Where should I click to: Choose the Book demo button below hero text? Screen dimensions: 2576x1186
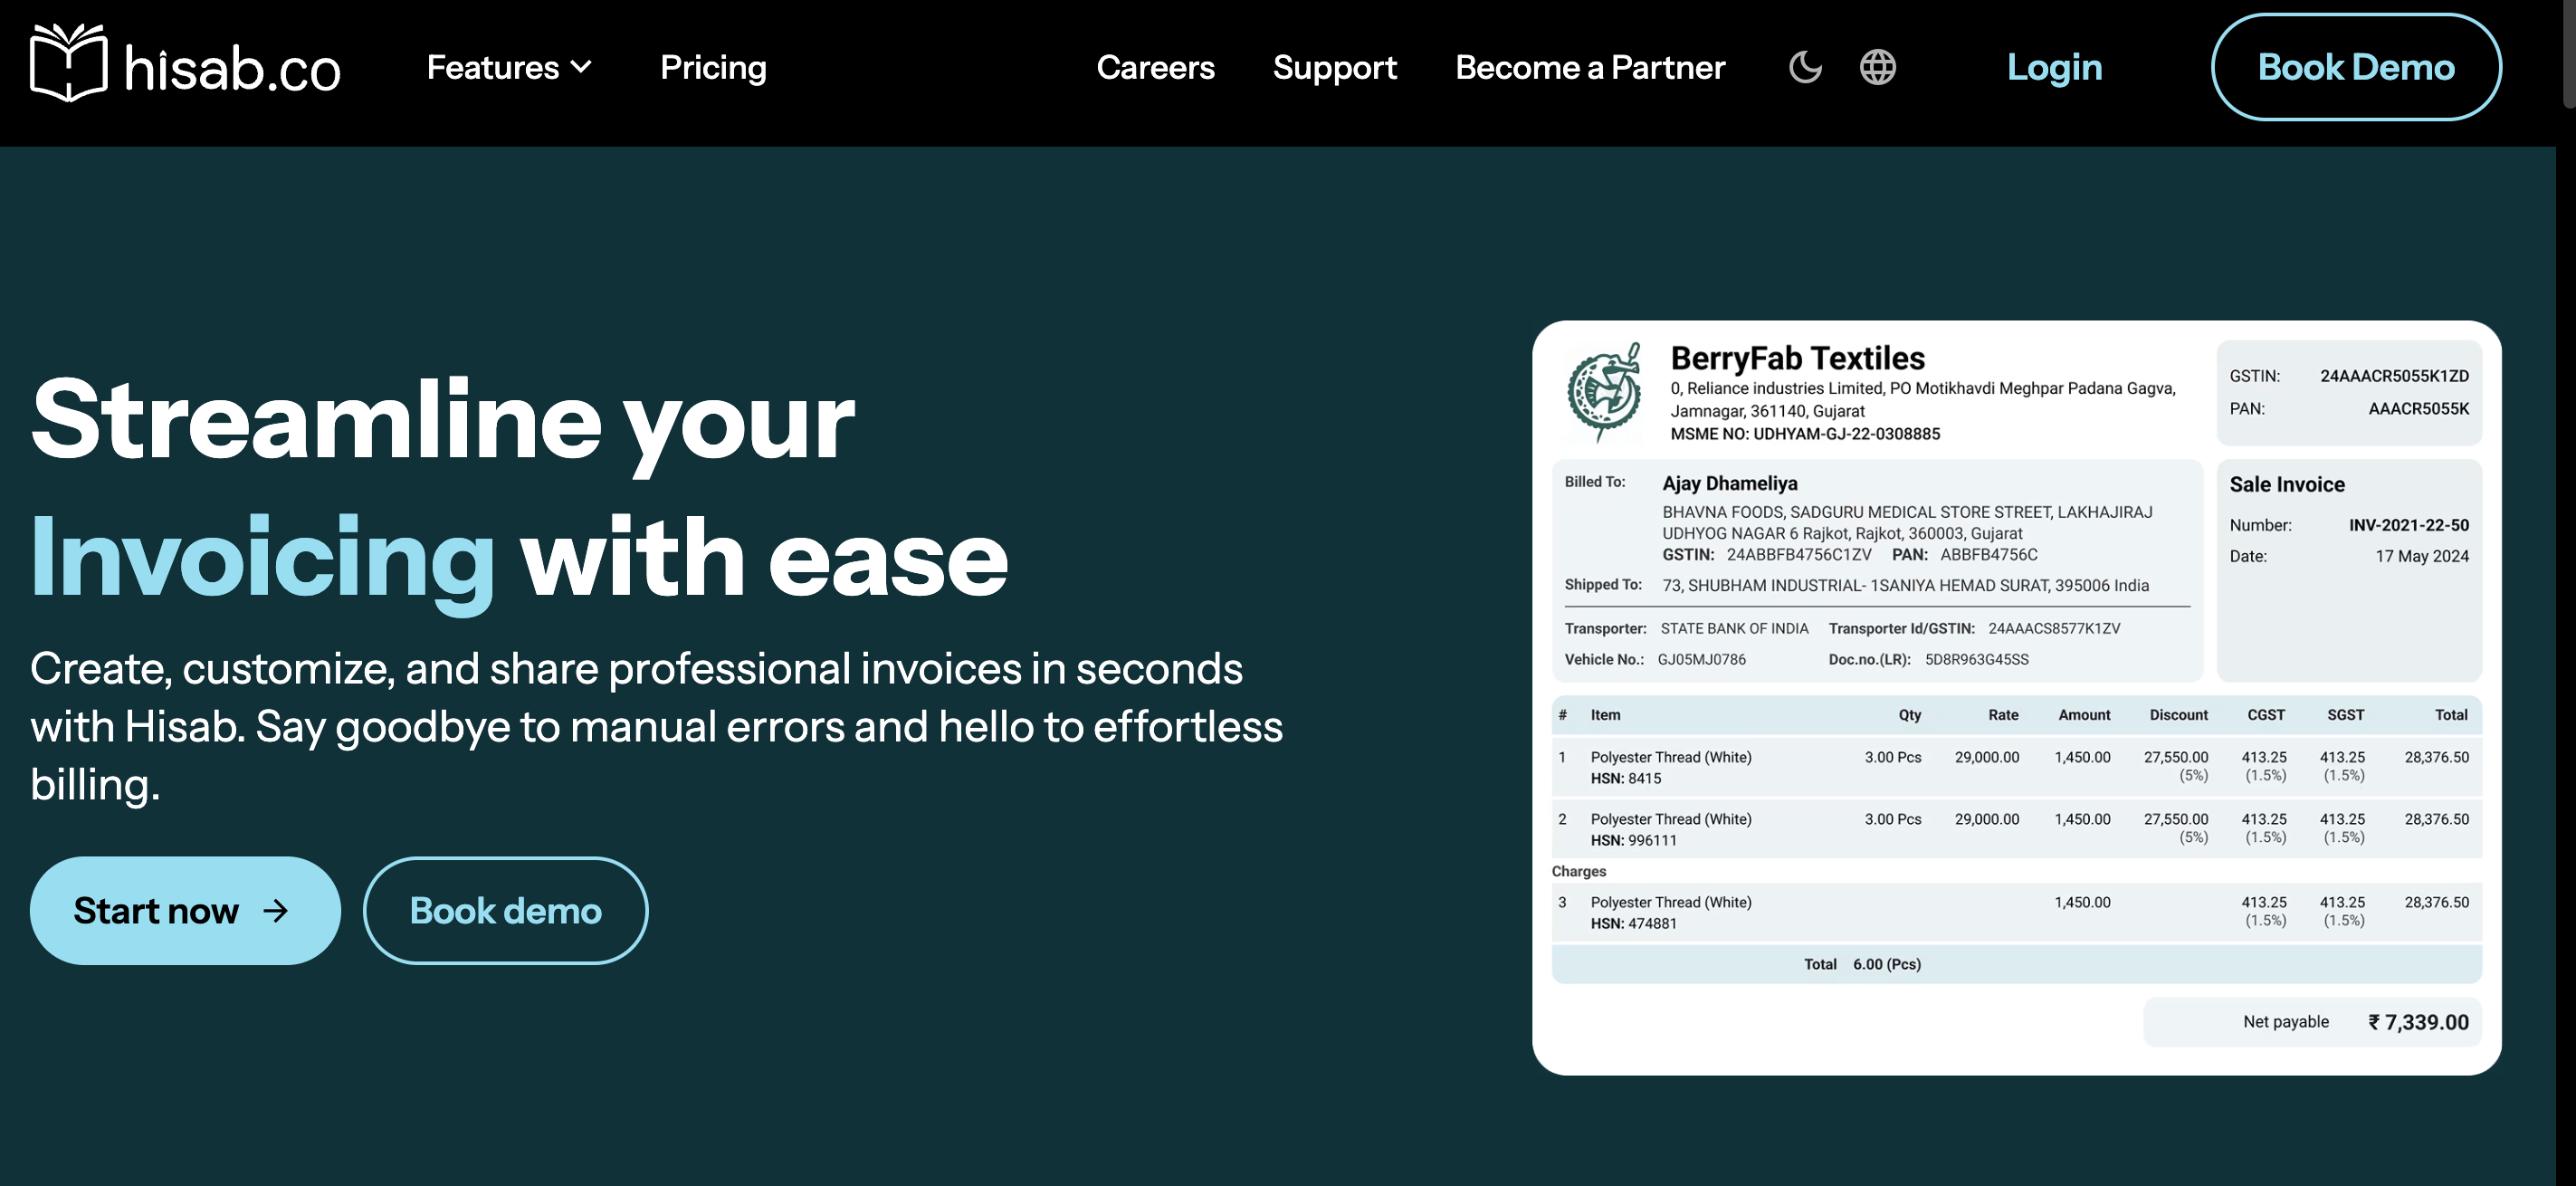[505, 910]
